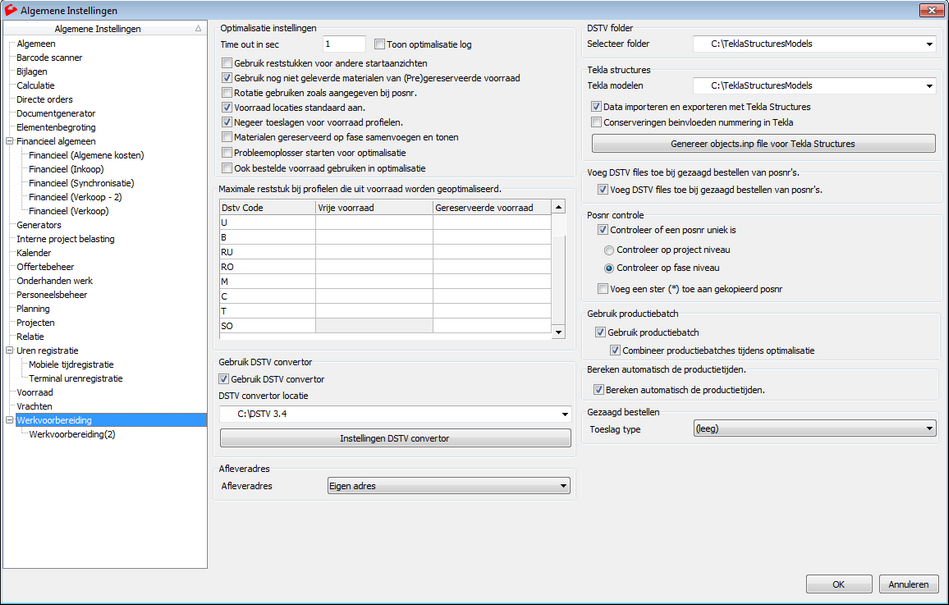Collapse the Uren registratie tree node
This screenshot has width=949, height=605.
10,350
